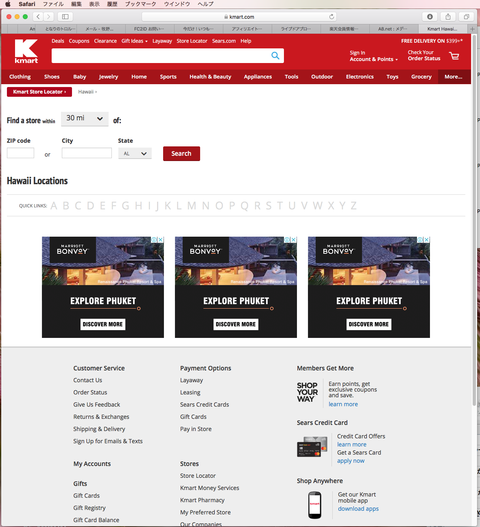The width and height of the screenshot is (480, 527).
Task: Click Gift Registry link
Action: [x=89, y=508]
